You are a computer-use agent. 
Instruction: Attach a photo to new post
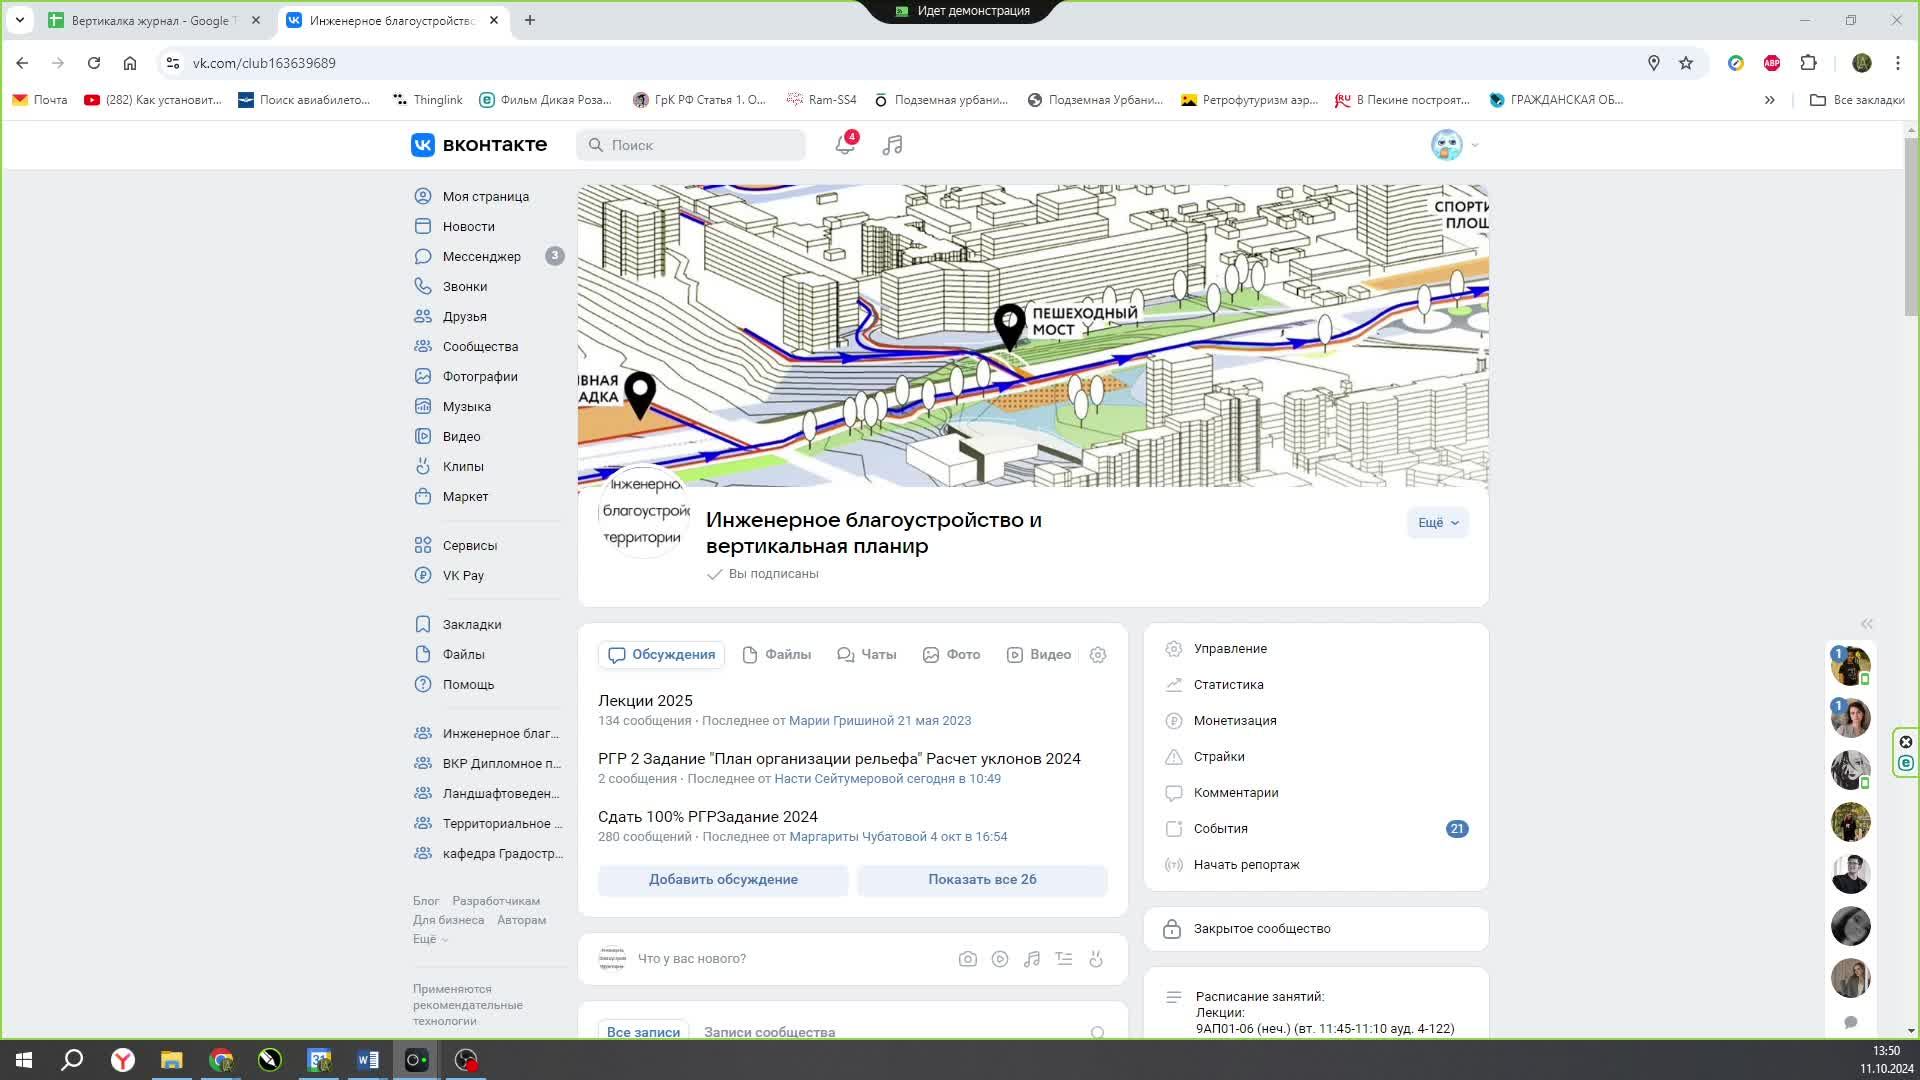967,959
